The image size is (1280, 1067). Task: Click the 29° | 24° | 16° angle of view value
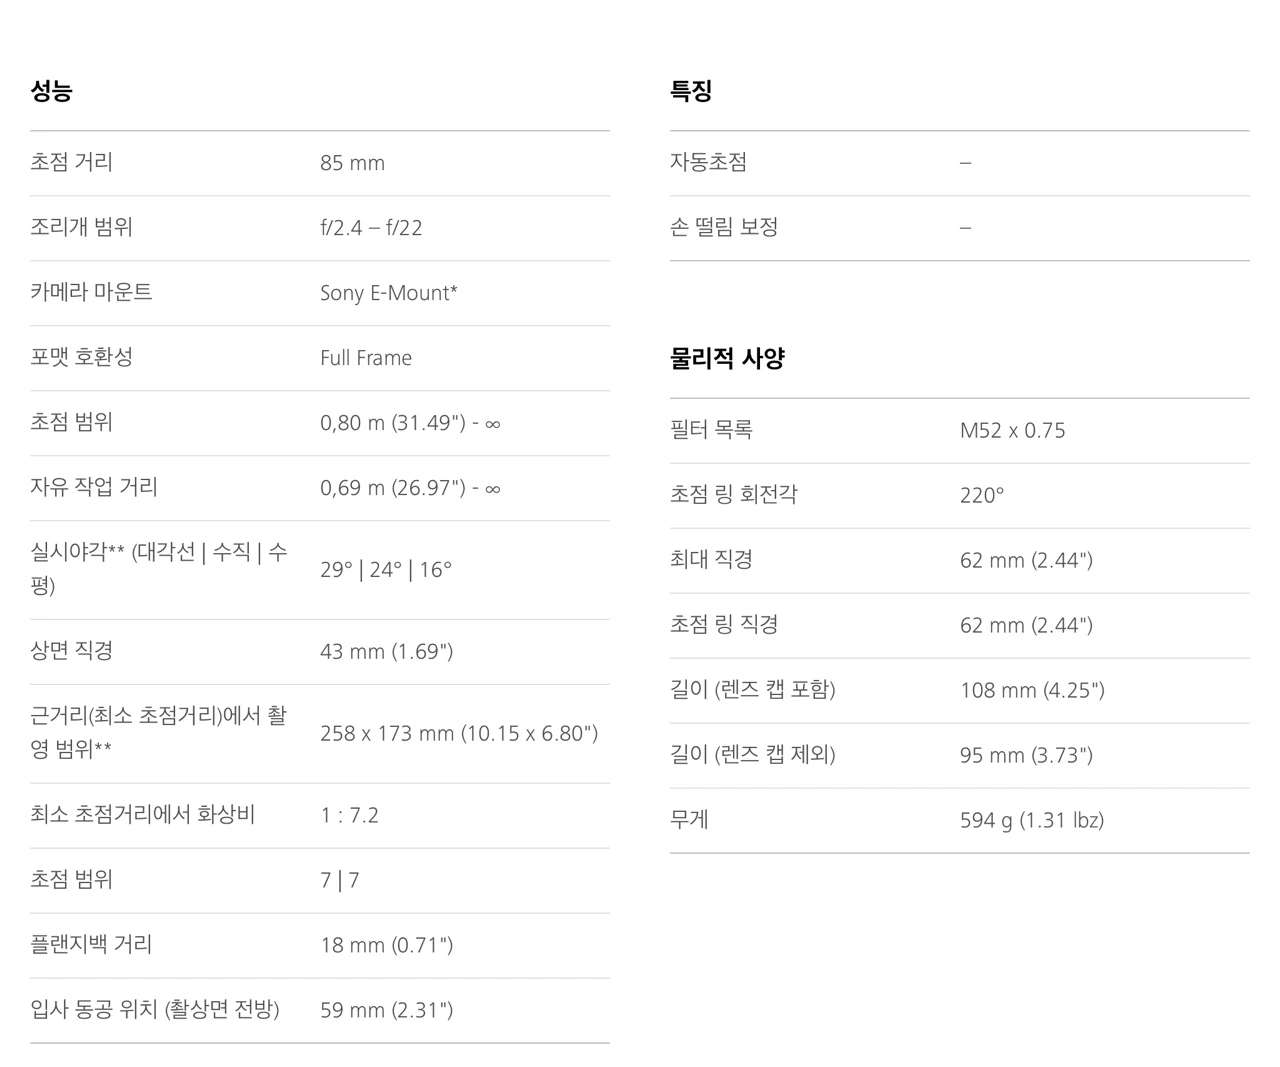pos(386,570)
